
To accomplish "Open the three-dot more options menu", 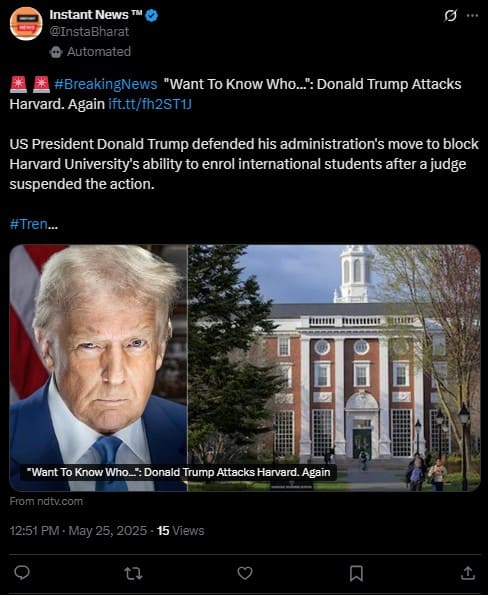I will pos(472,16).
